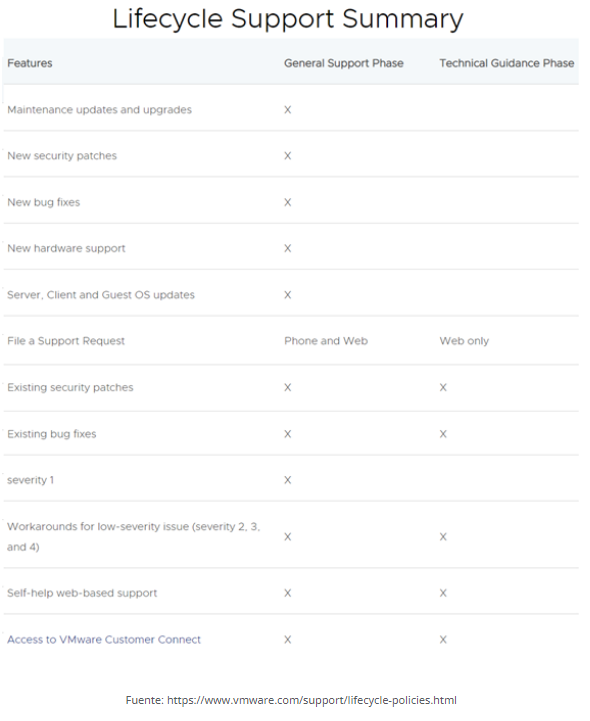This screenshot has height=721, width=590.
Task: Click Maintenance updates and upgrades row label
Action: (x=99, y=110)
